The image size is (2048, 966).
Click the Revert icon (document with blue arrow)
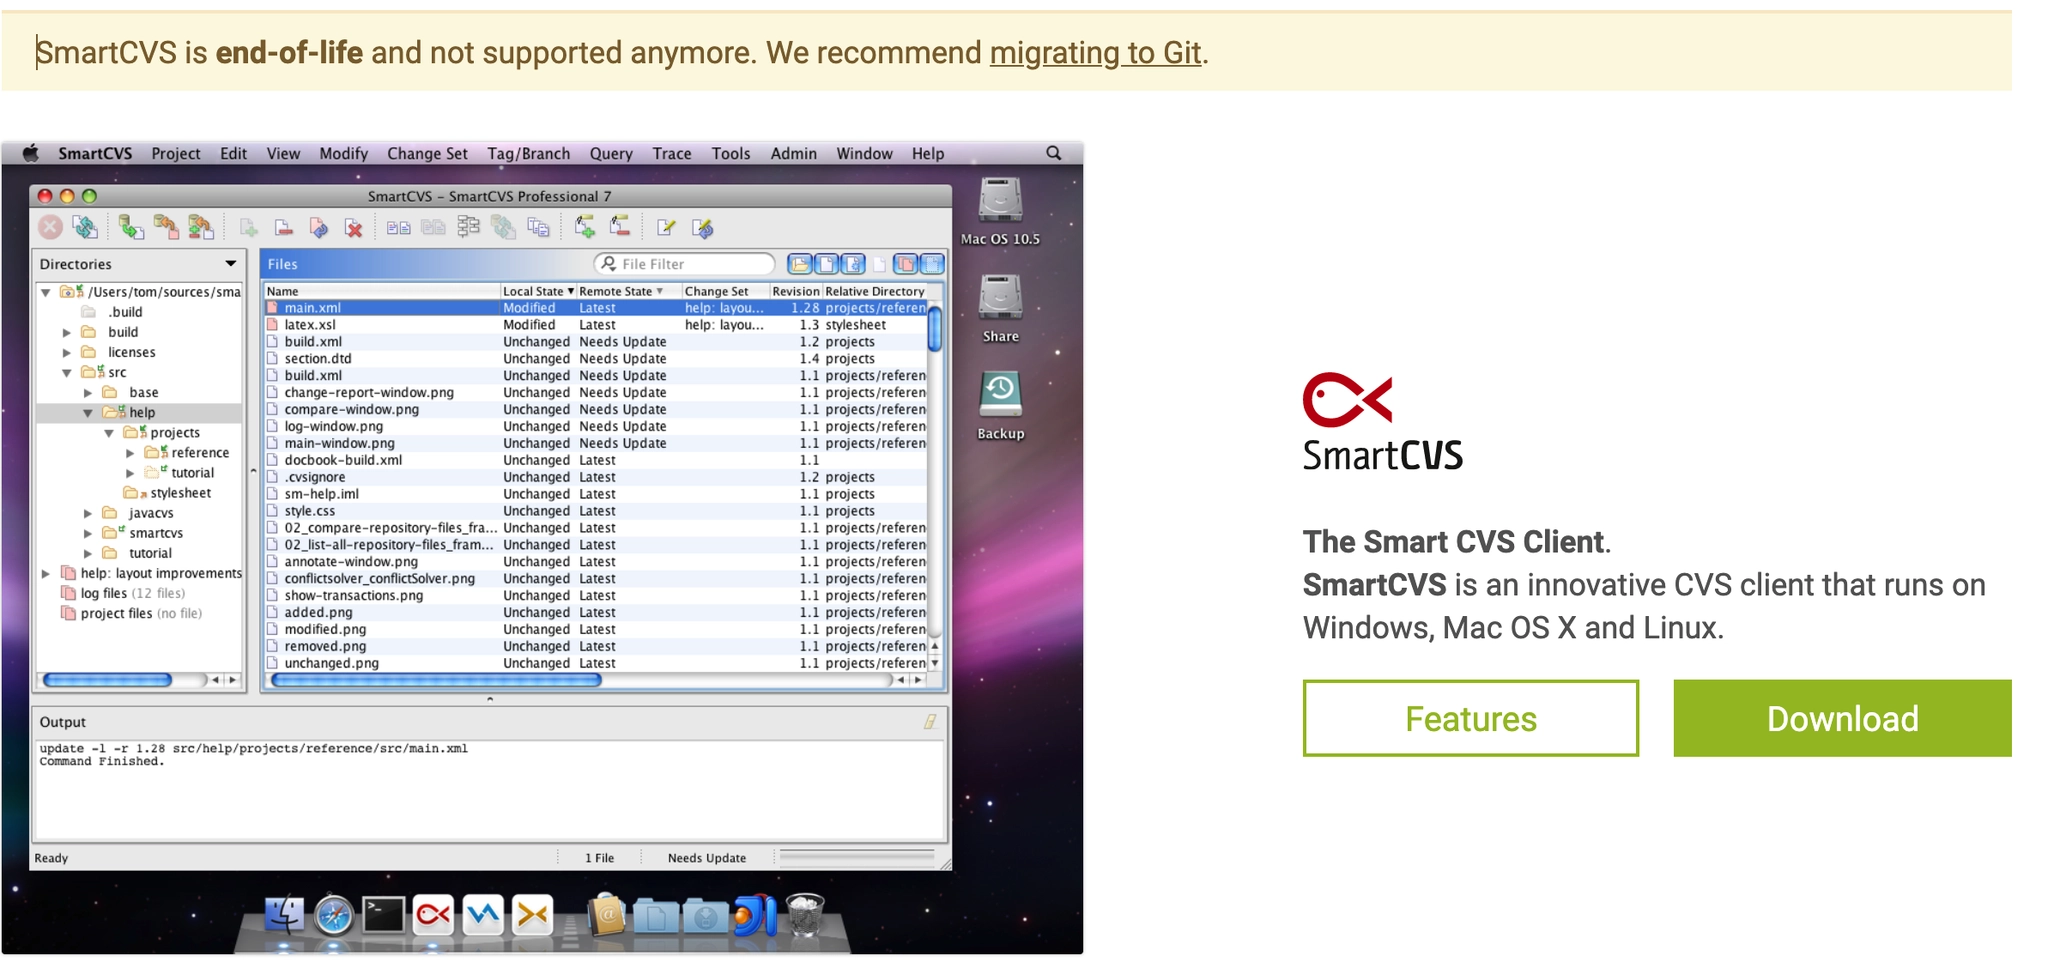click(x=319, y=228)
